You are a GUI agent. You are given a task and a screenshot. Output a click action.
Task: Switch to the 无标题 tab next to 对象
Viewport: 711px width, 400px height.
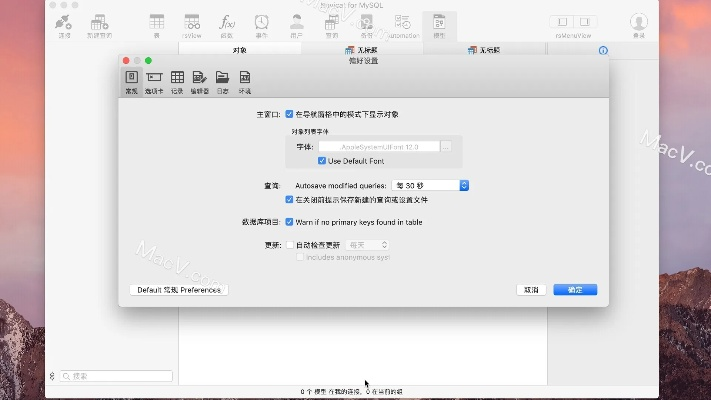pyautogui.click(x=362, y=50)
